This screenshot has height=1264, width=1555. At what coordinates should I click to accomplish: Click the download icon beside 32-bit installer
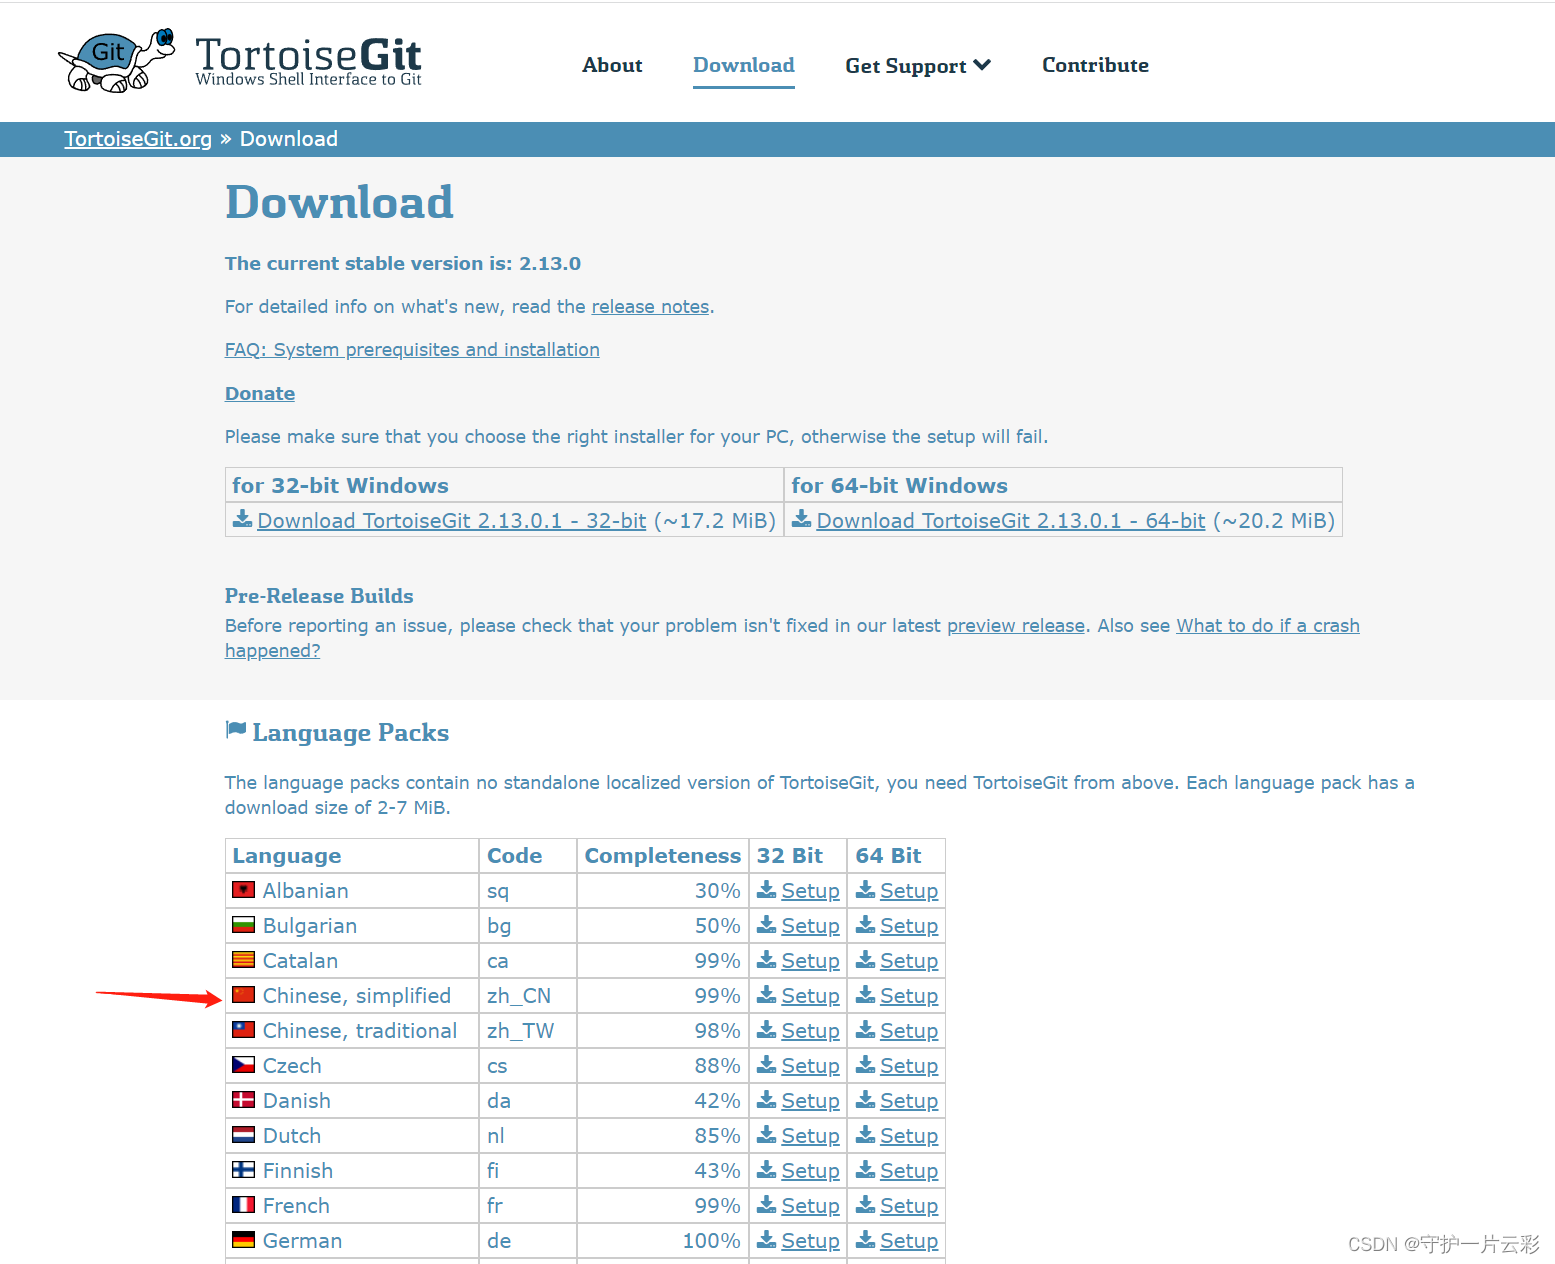pyautogui.click(x=242, y=519)
